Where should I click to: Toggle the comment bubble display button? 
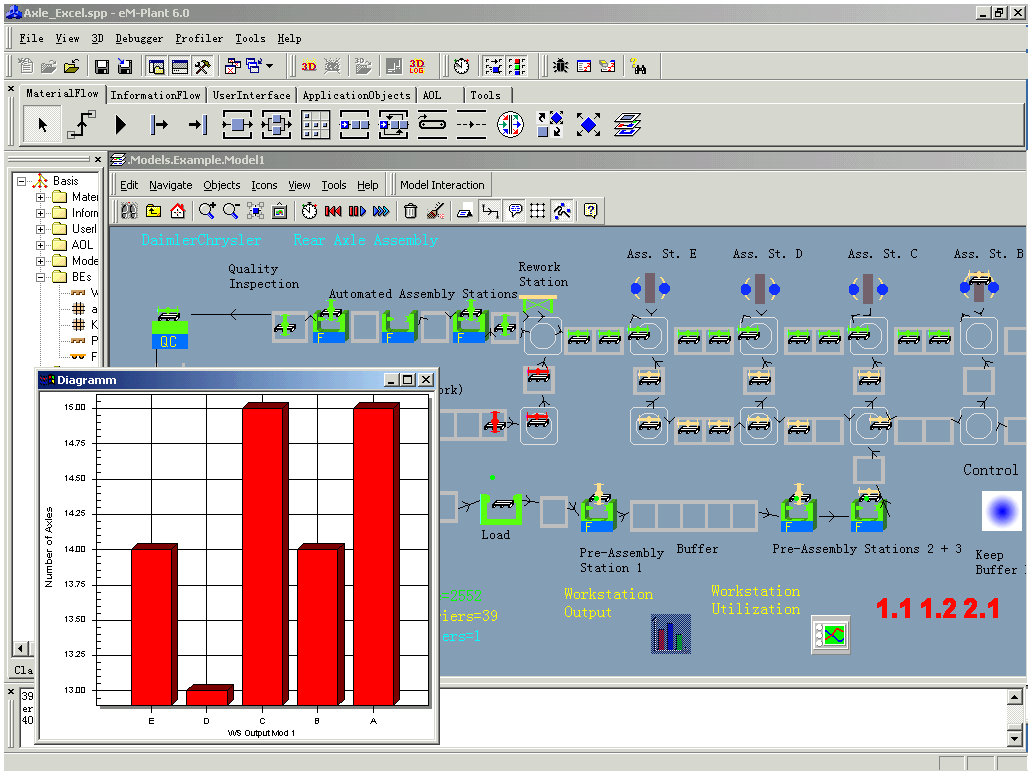(515, 211)
